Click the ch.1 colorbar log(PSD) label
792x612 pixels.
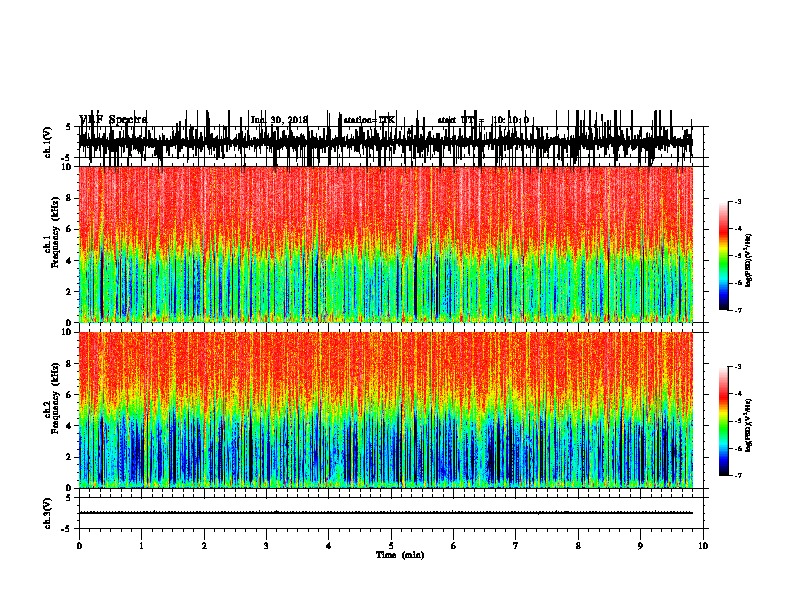[x=748, y=260]
